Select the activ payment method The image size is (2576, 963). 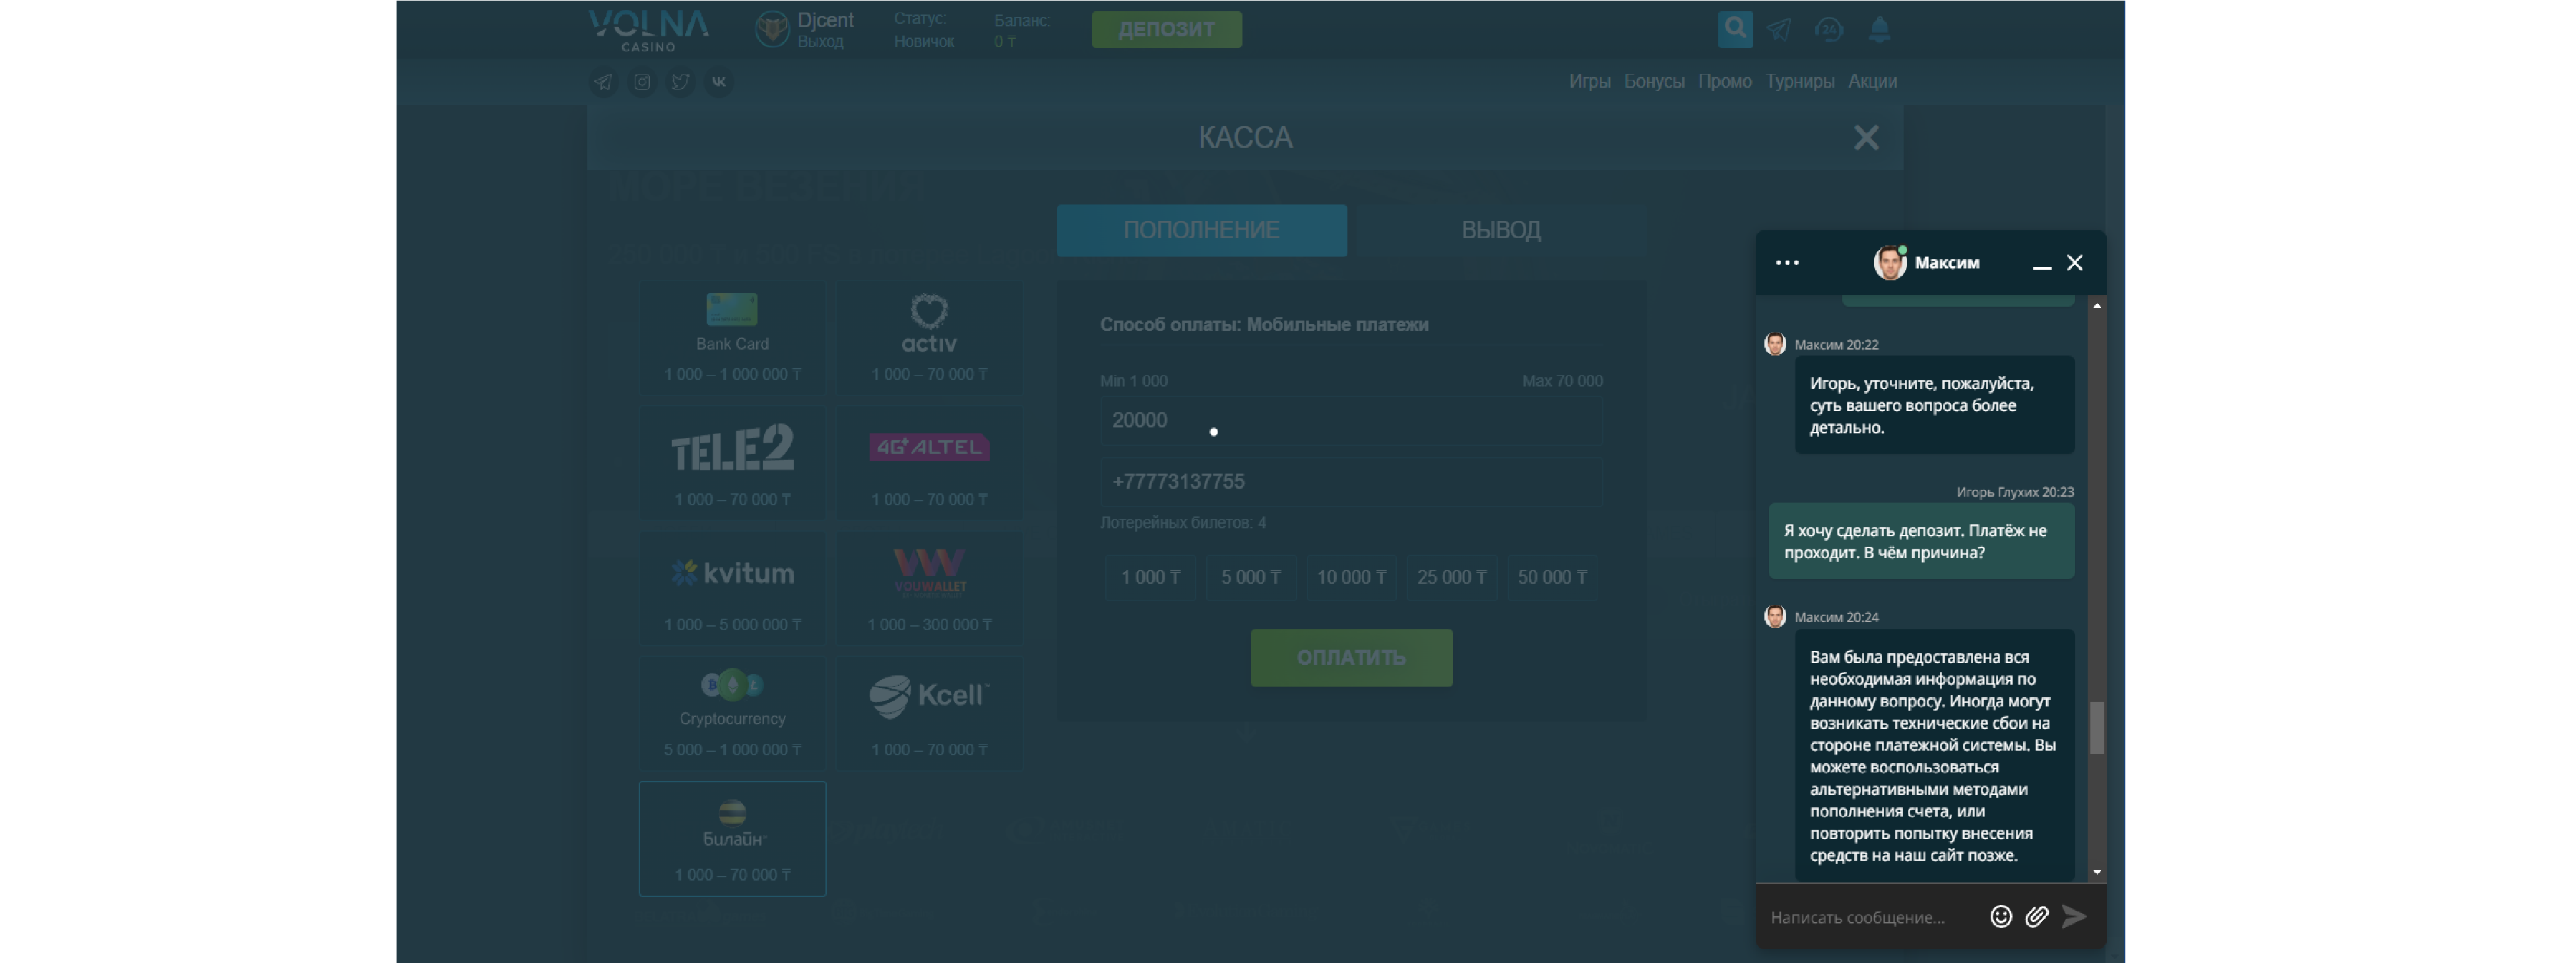coord(929,337)
